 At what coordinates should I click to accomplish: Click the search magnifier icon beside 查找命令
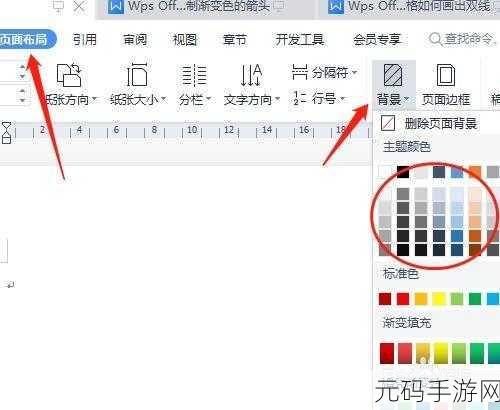(435, 40)
